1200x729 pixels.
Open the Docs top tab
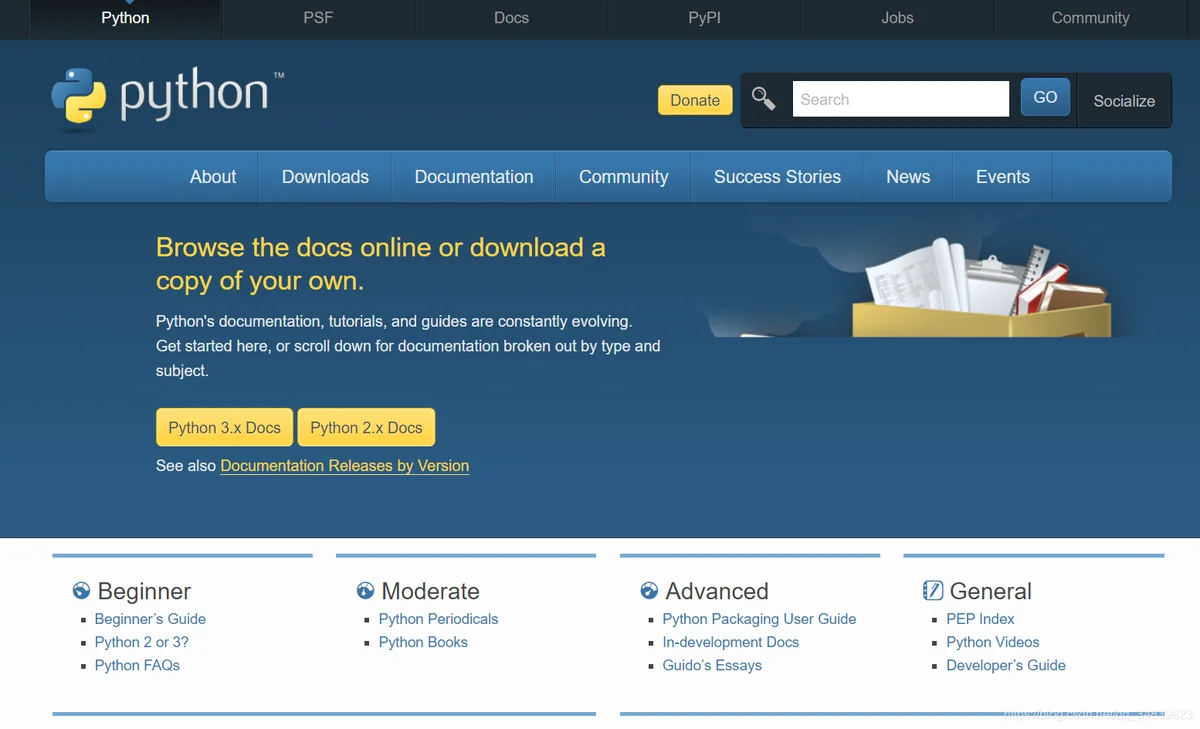[x=511, y=18]
